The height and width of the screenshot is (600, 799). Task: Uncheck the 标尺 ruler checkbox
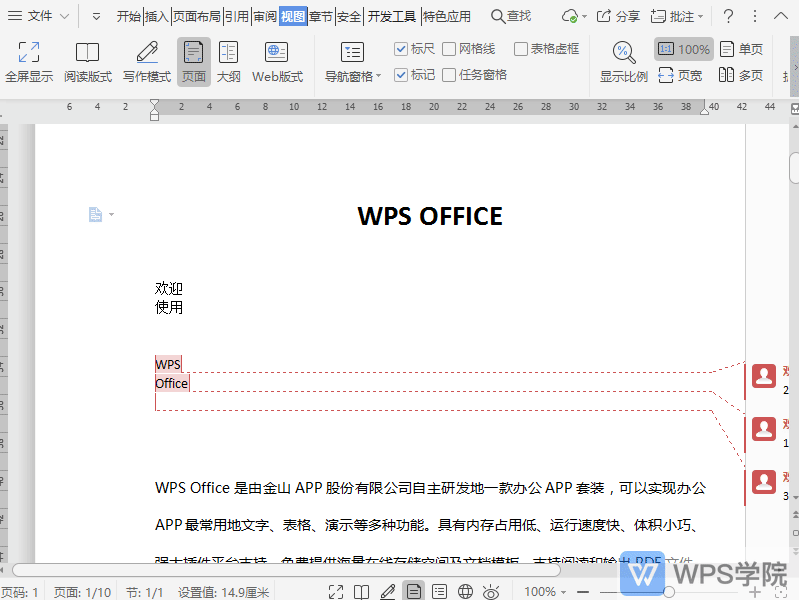401,49
